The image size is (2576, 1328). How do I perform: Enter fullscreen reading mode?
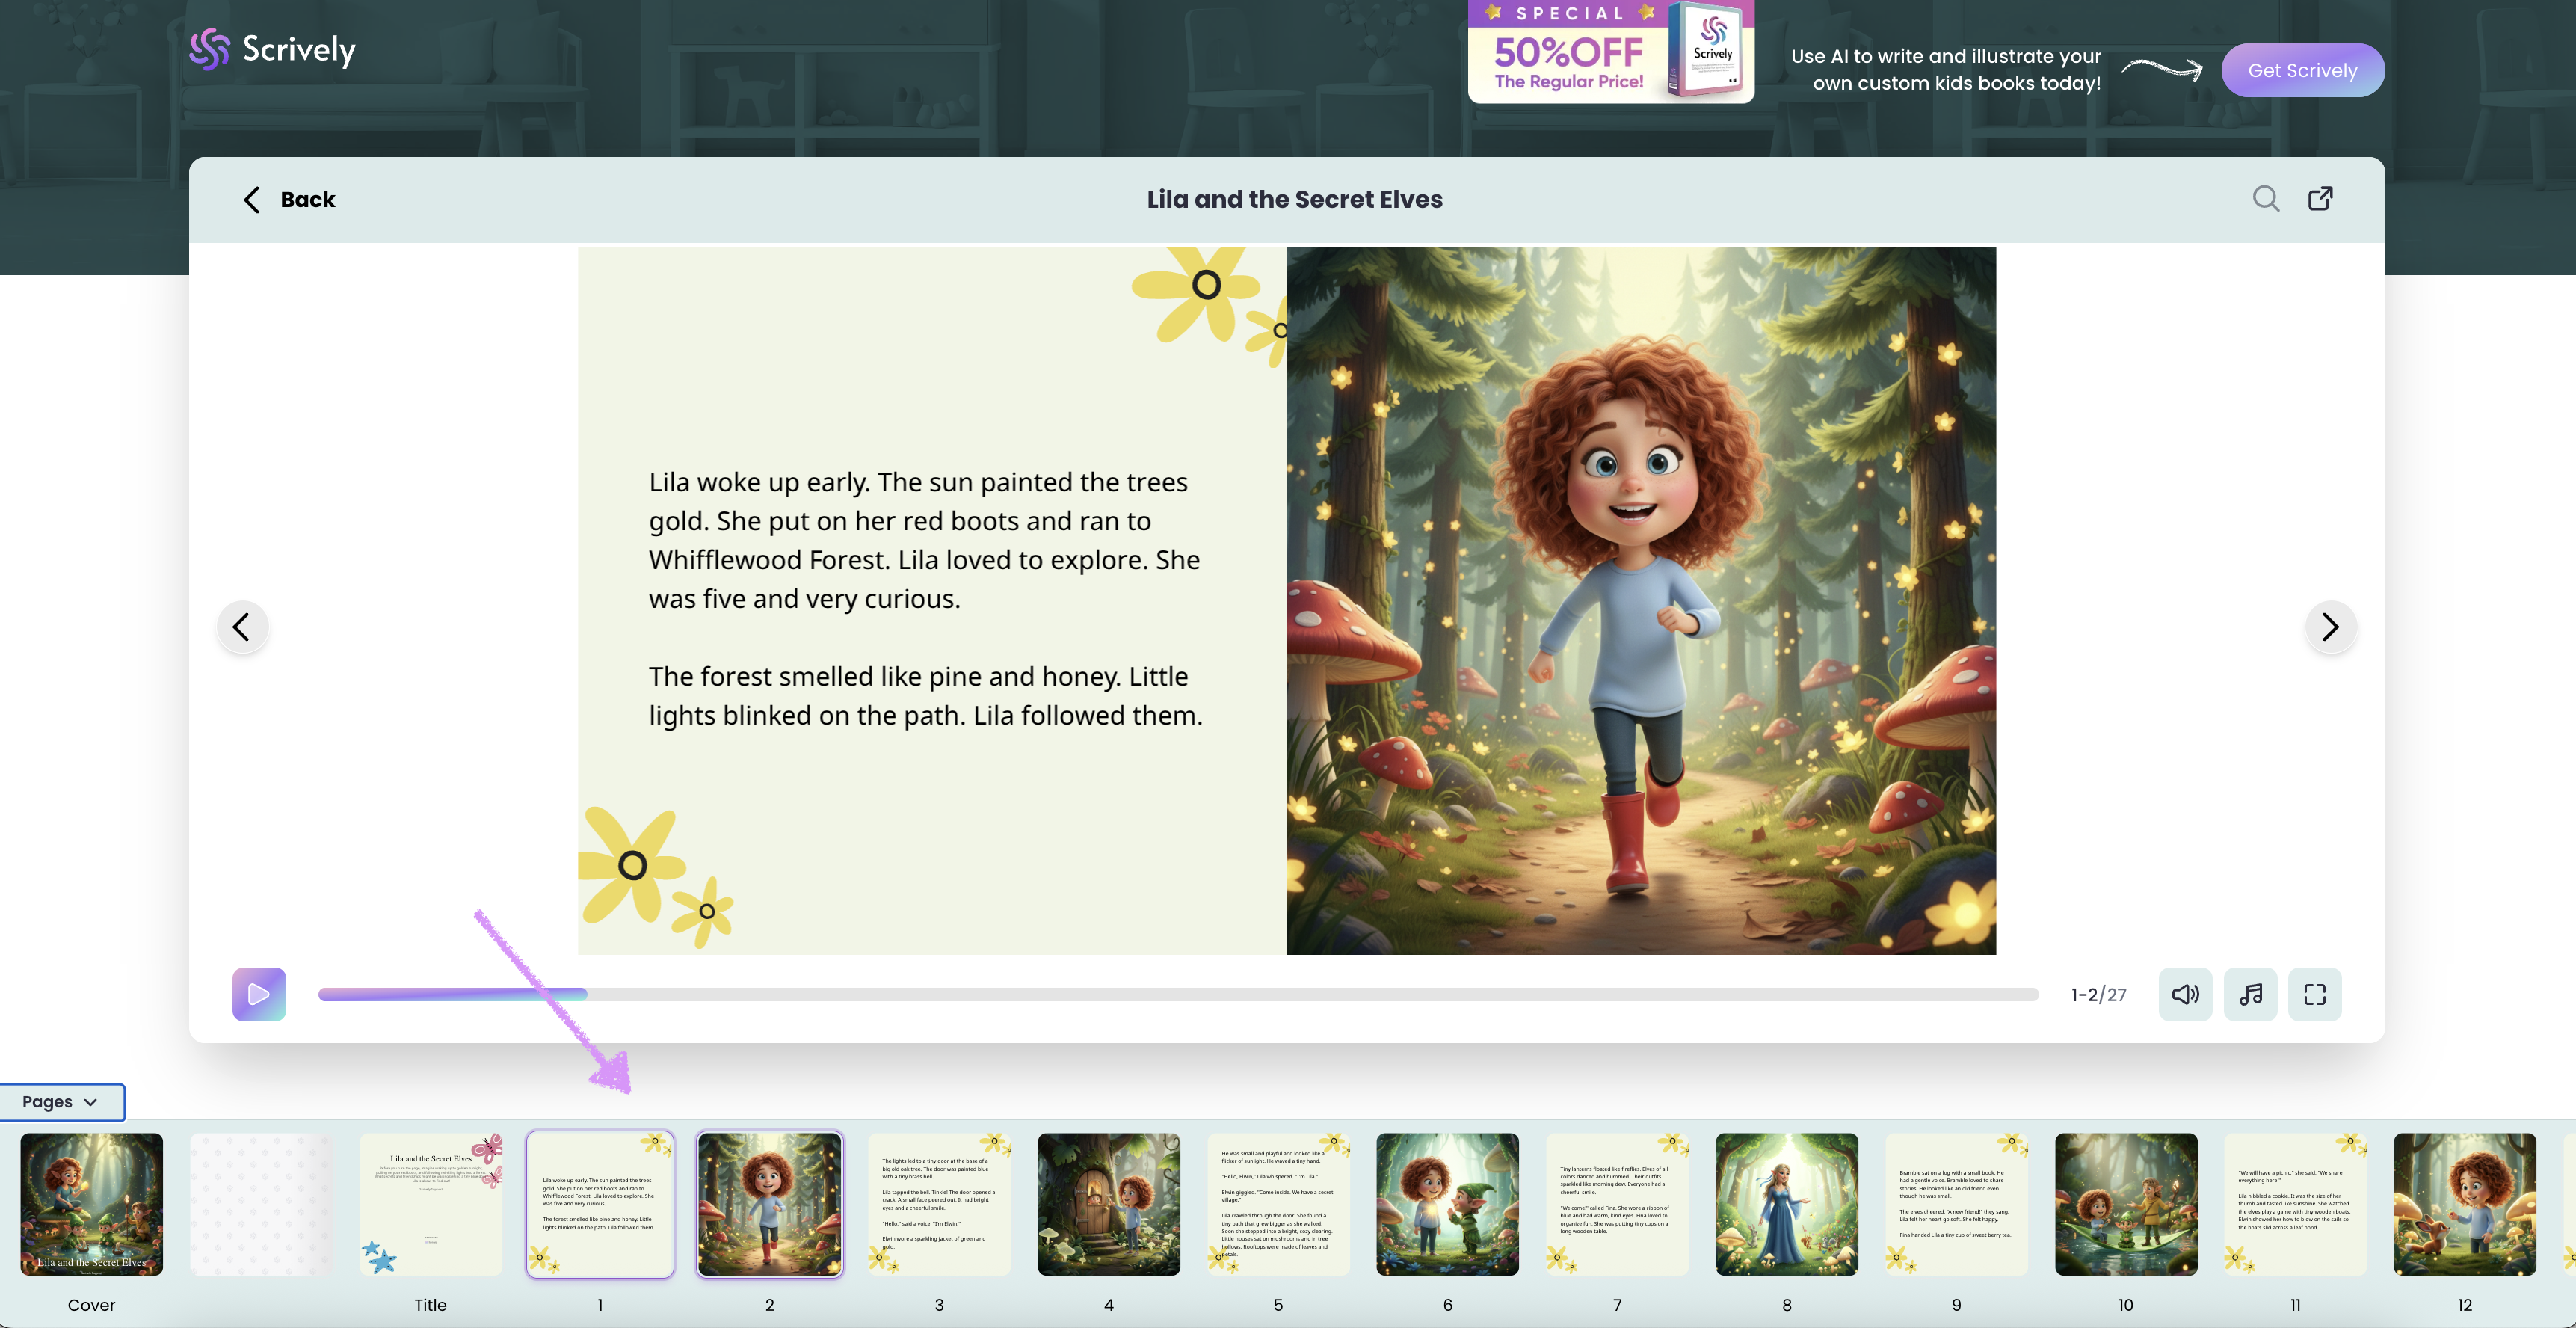click(2314, 994)
